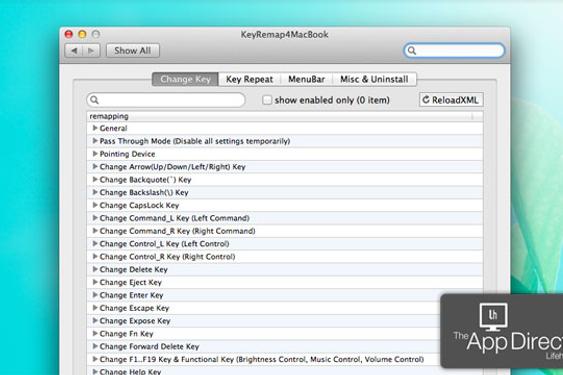Expand Change Control_L Key group
The height and width of the screenshot is (375, 563).
95,244
